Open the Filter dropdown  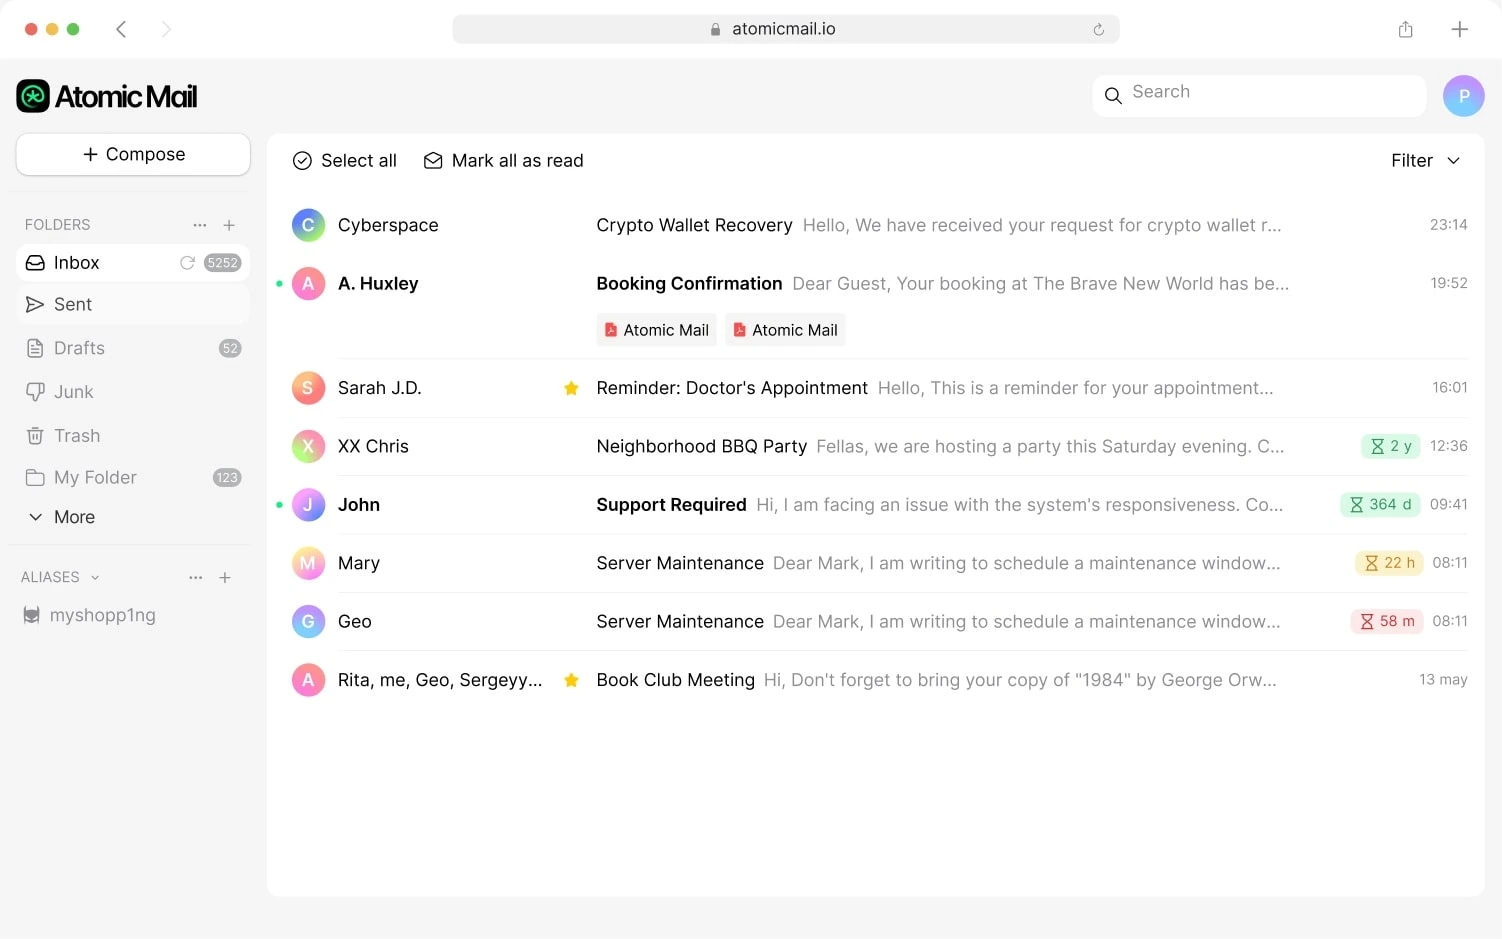(x=1426, y=161)
